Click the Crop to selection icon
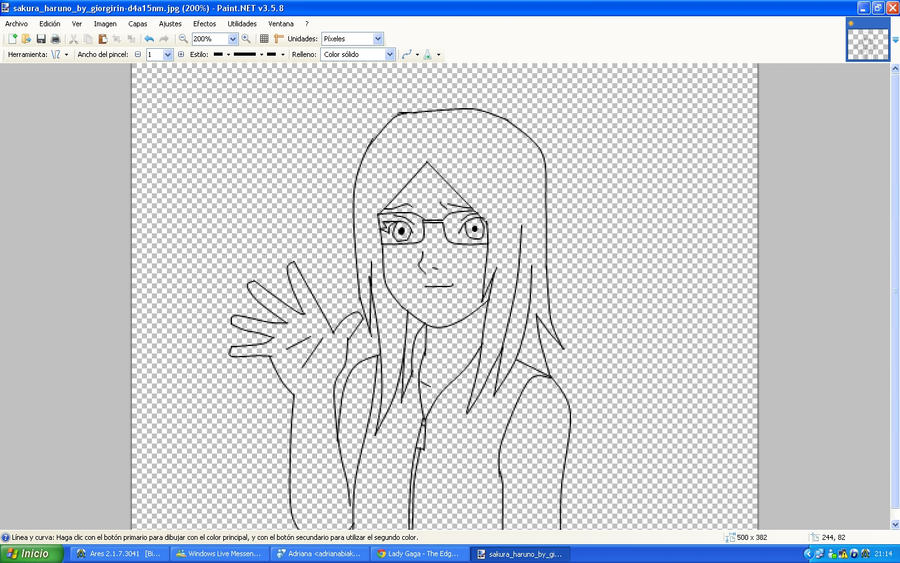This screenshot has height=563, width=900. point(117,39)
